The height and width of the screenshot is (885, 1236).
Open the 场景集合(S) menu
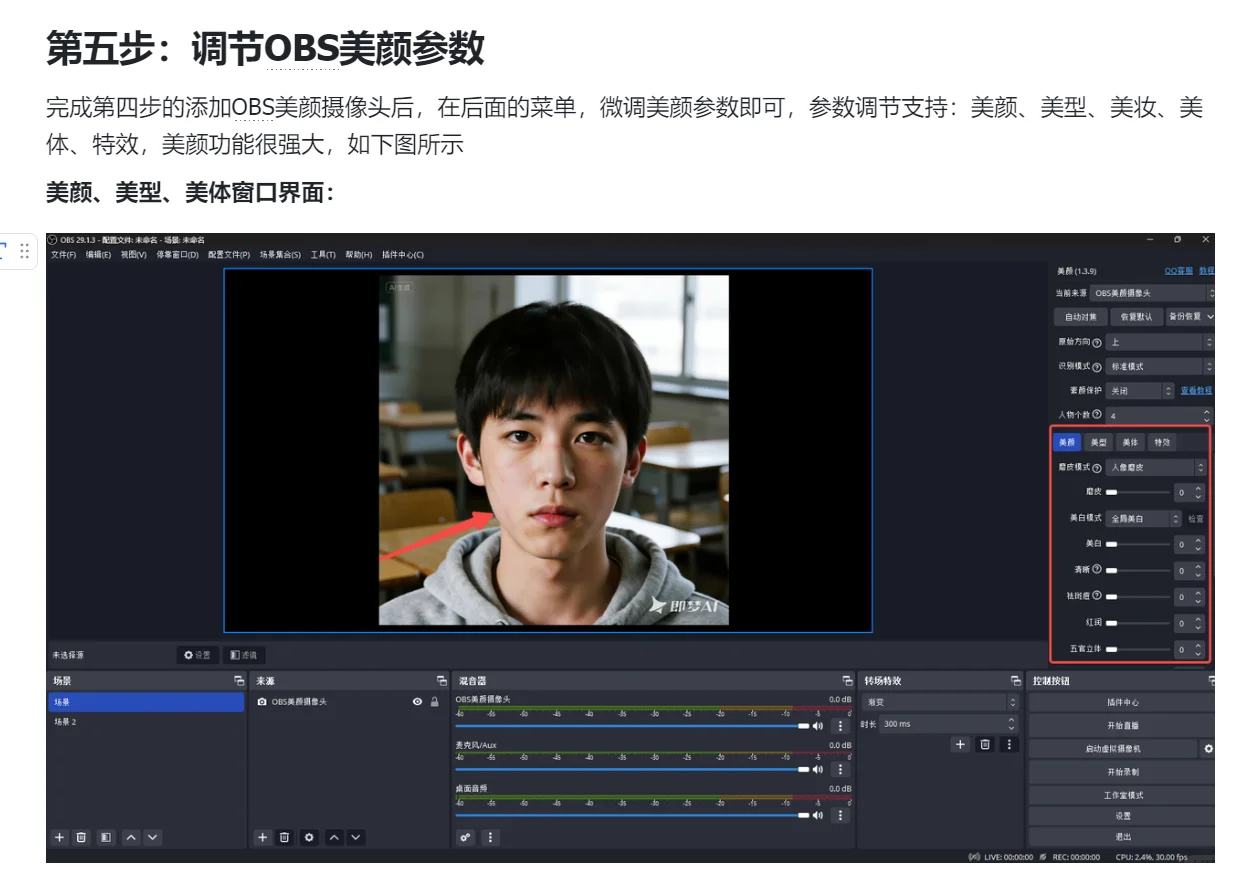(x=280, y=255)
